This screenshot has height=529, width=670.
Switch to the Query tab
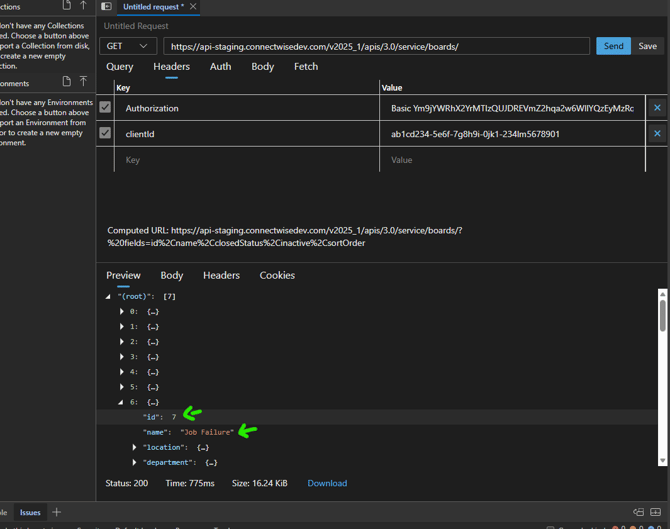pyautogui.click(x=120, y=67)
